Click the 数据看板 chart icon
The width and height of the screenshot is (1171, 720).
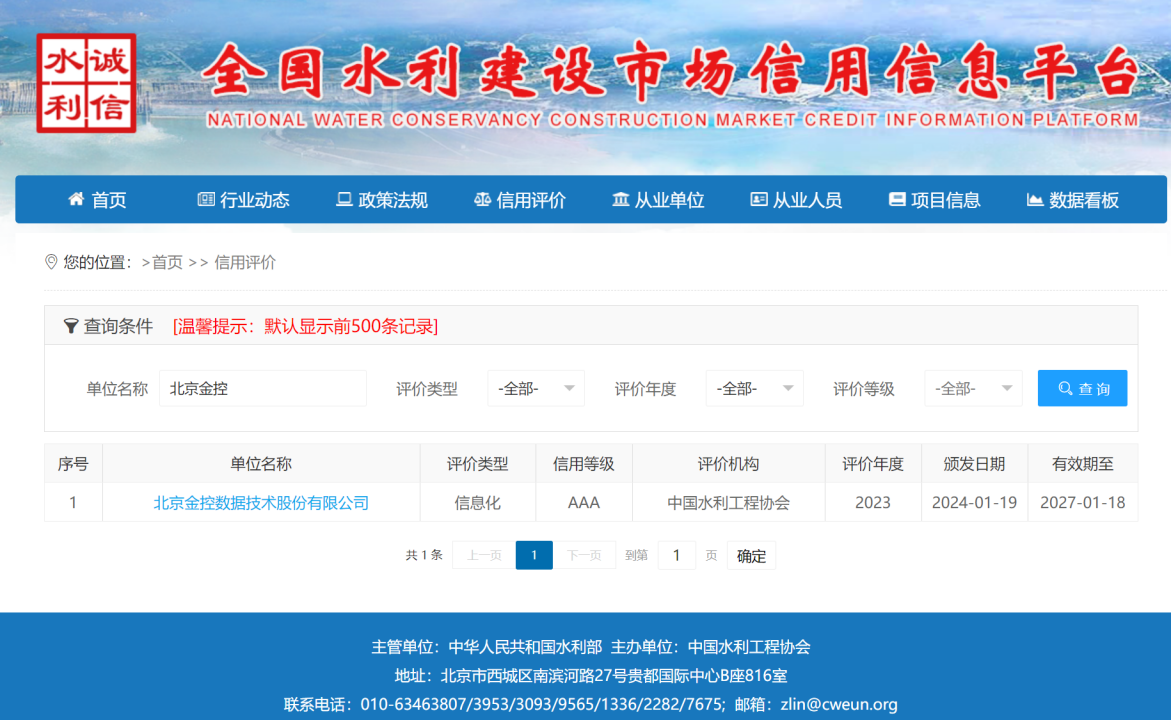pos(1035,199)
